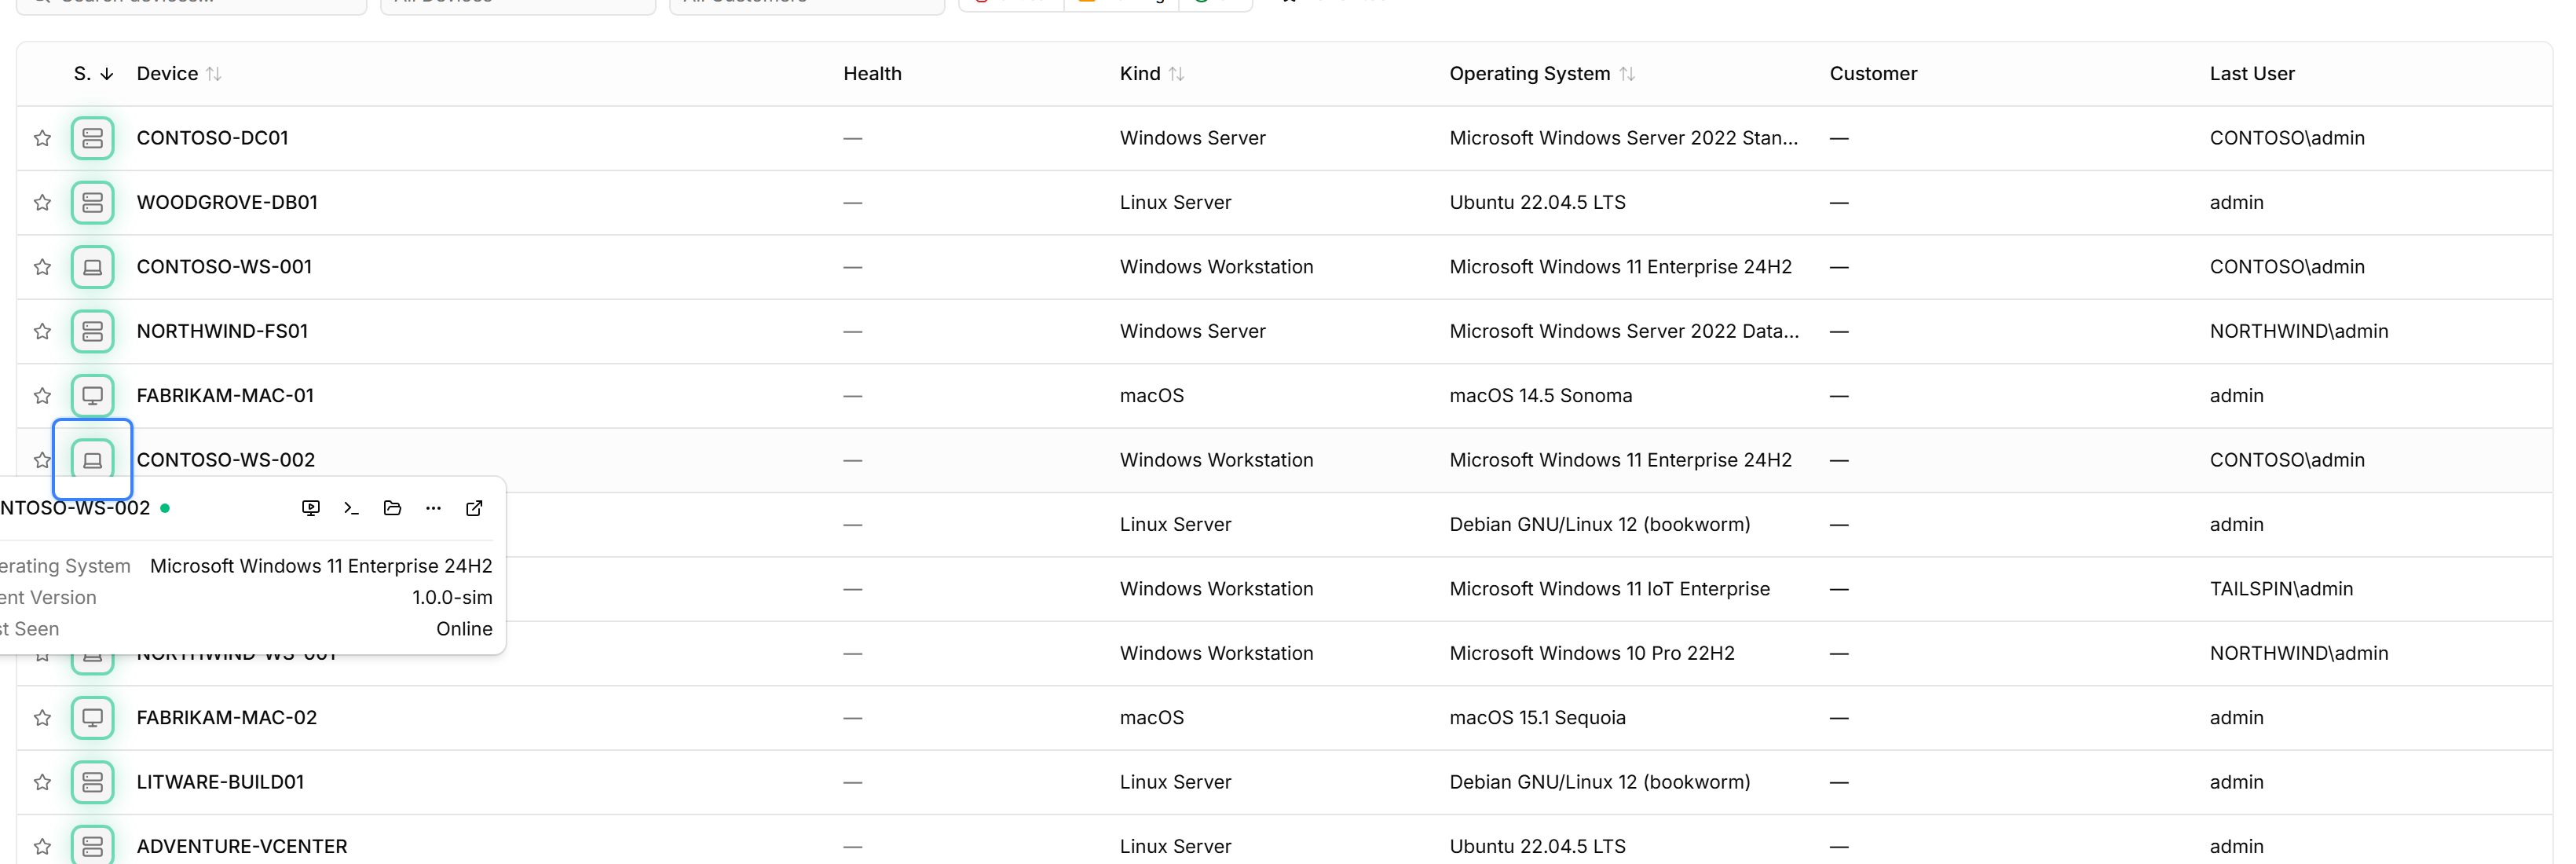Click the NORTHWIND-FS01 server status icon
Image resolution: width=2576 pixels, height=864 pixels.
pyautogui.click(x=92, y=331)
